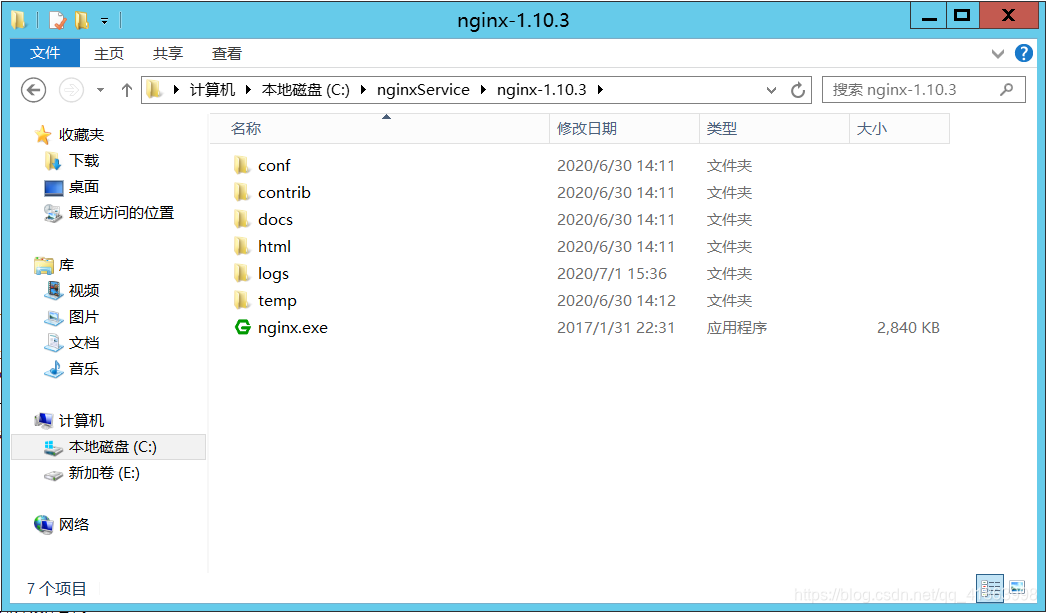Viewport: 1047px width, 613px height.
Task: Click the 应用程序 type cell
Action: pyautogui.click(x=737, y=328)
